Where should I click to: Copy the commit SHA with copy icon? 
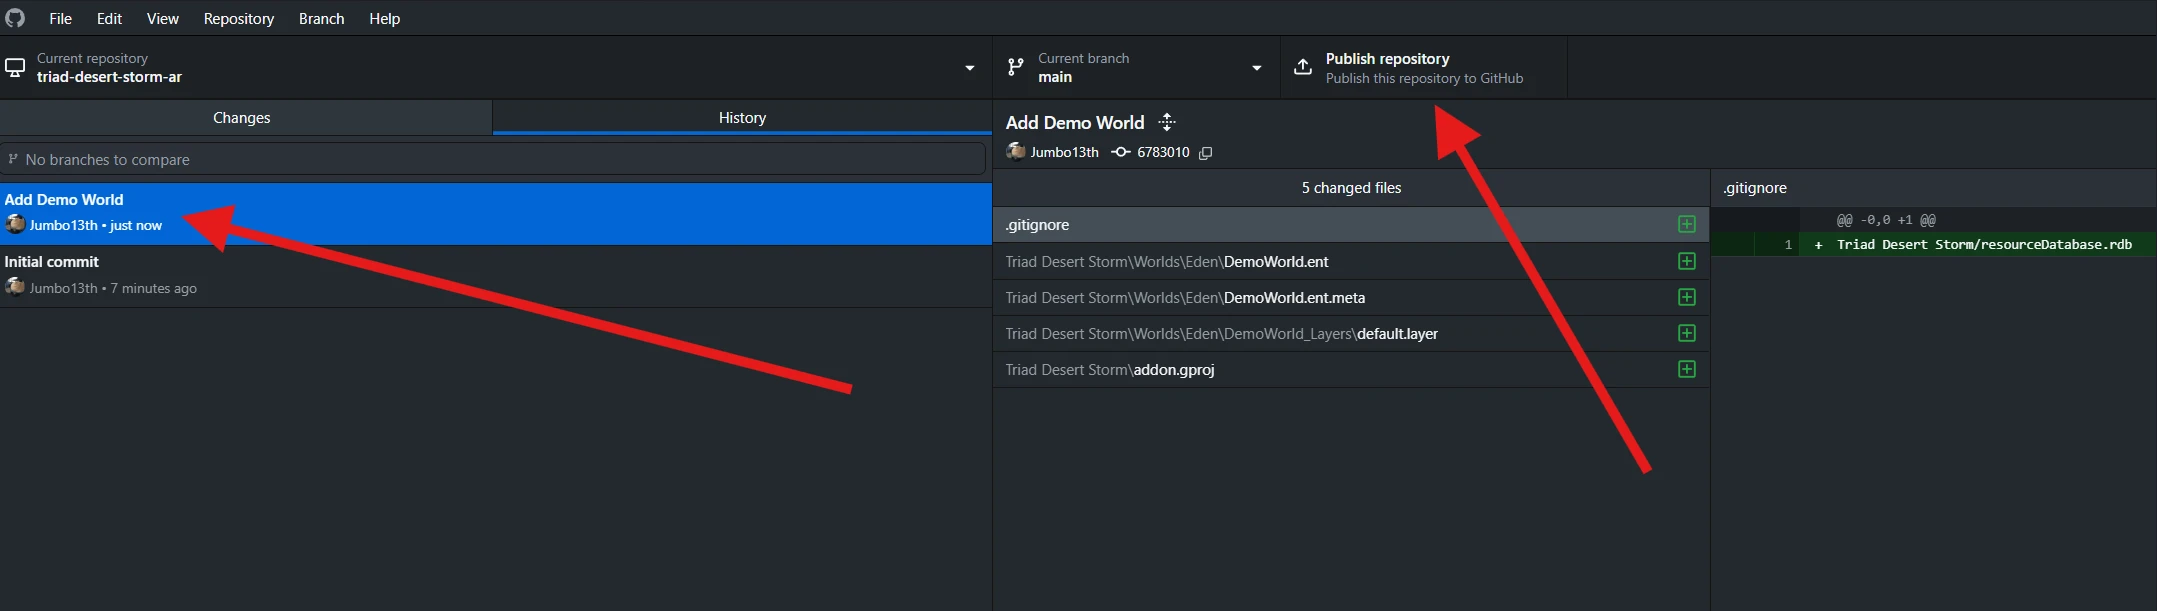tap(1206, 153)
